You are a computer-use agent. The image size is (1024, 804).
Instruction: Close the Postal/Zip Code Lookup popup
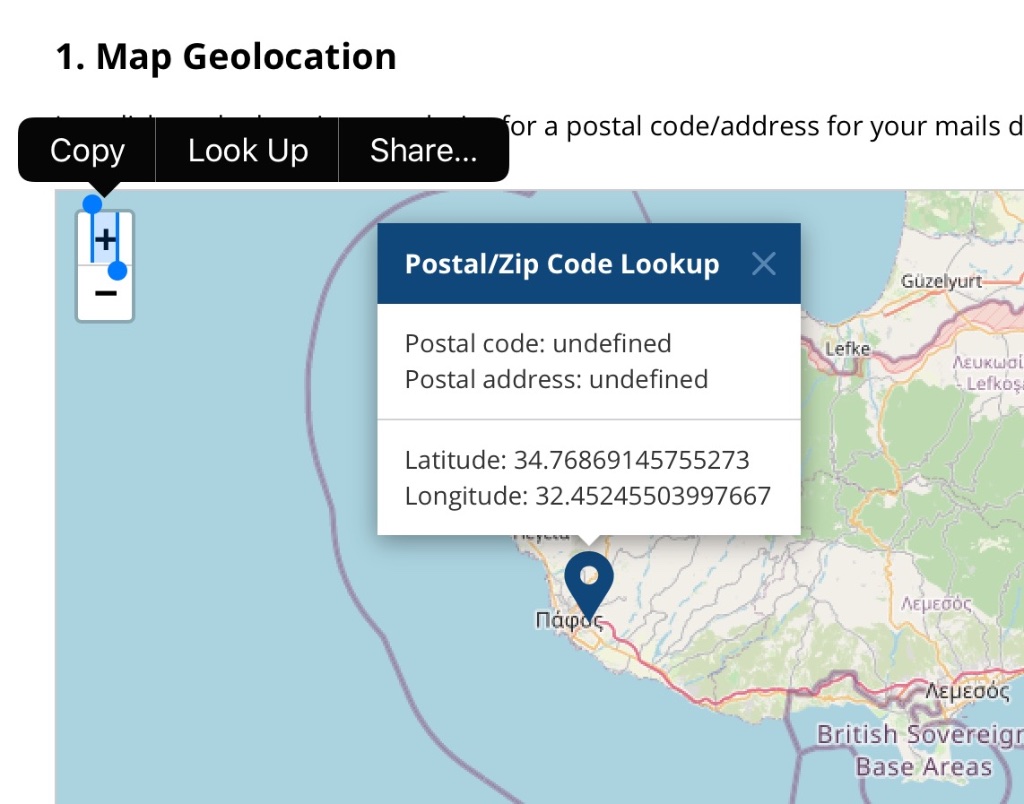coord(764,264)
